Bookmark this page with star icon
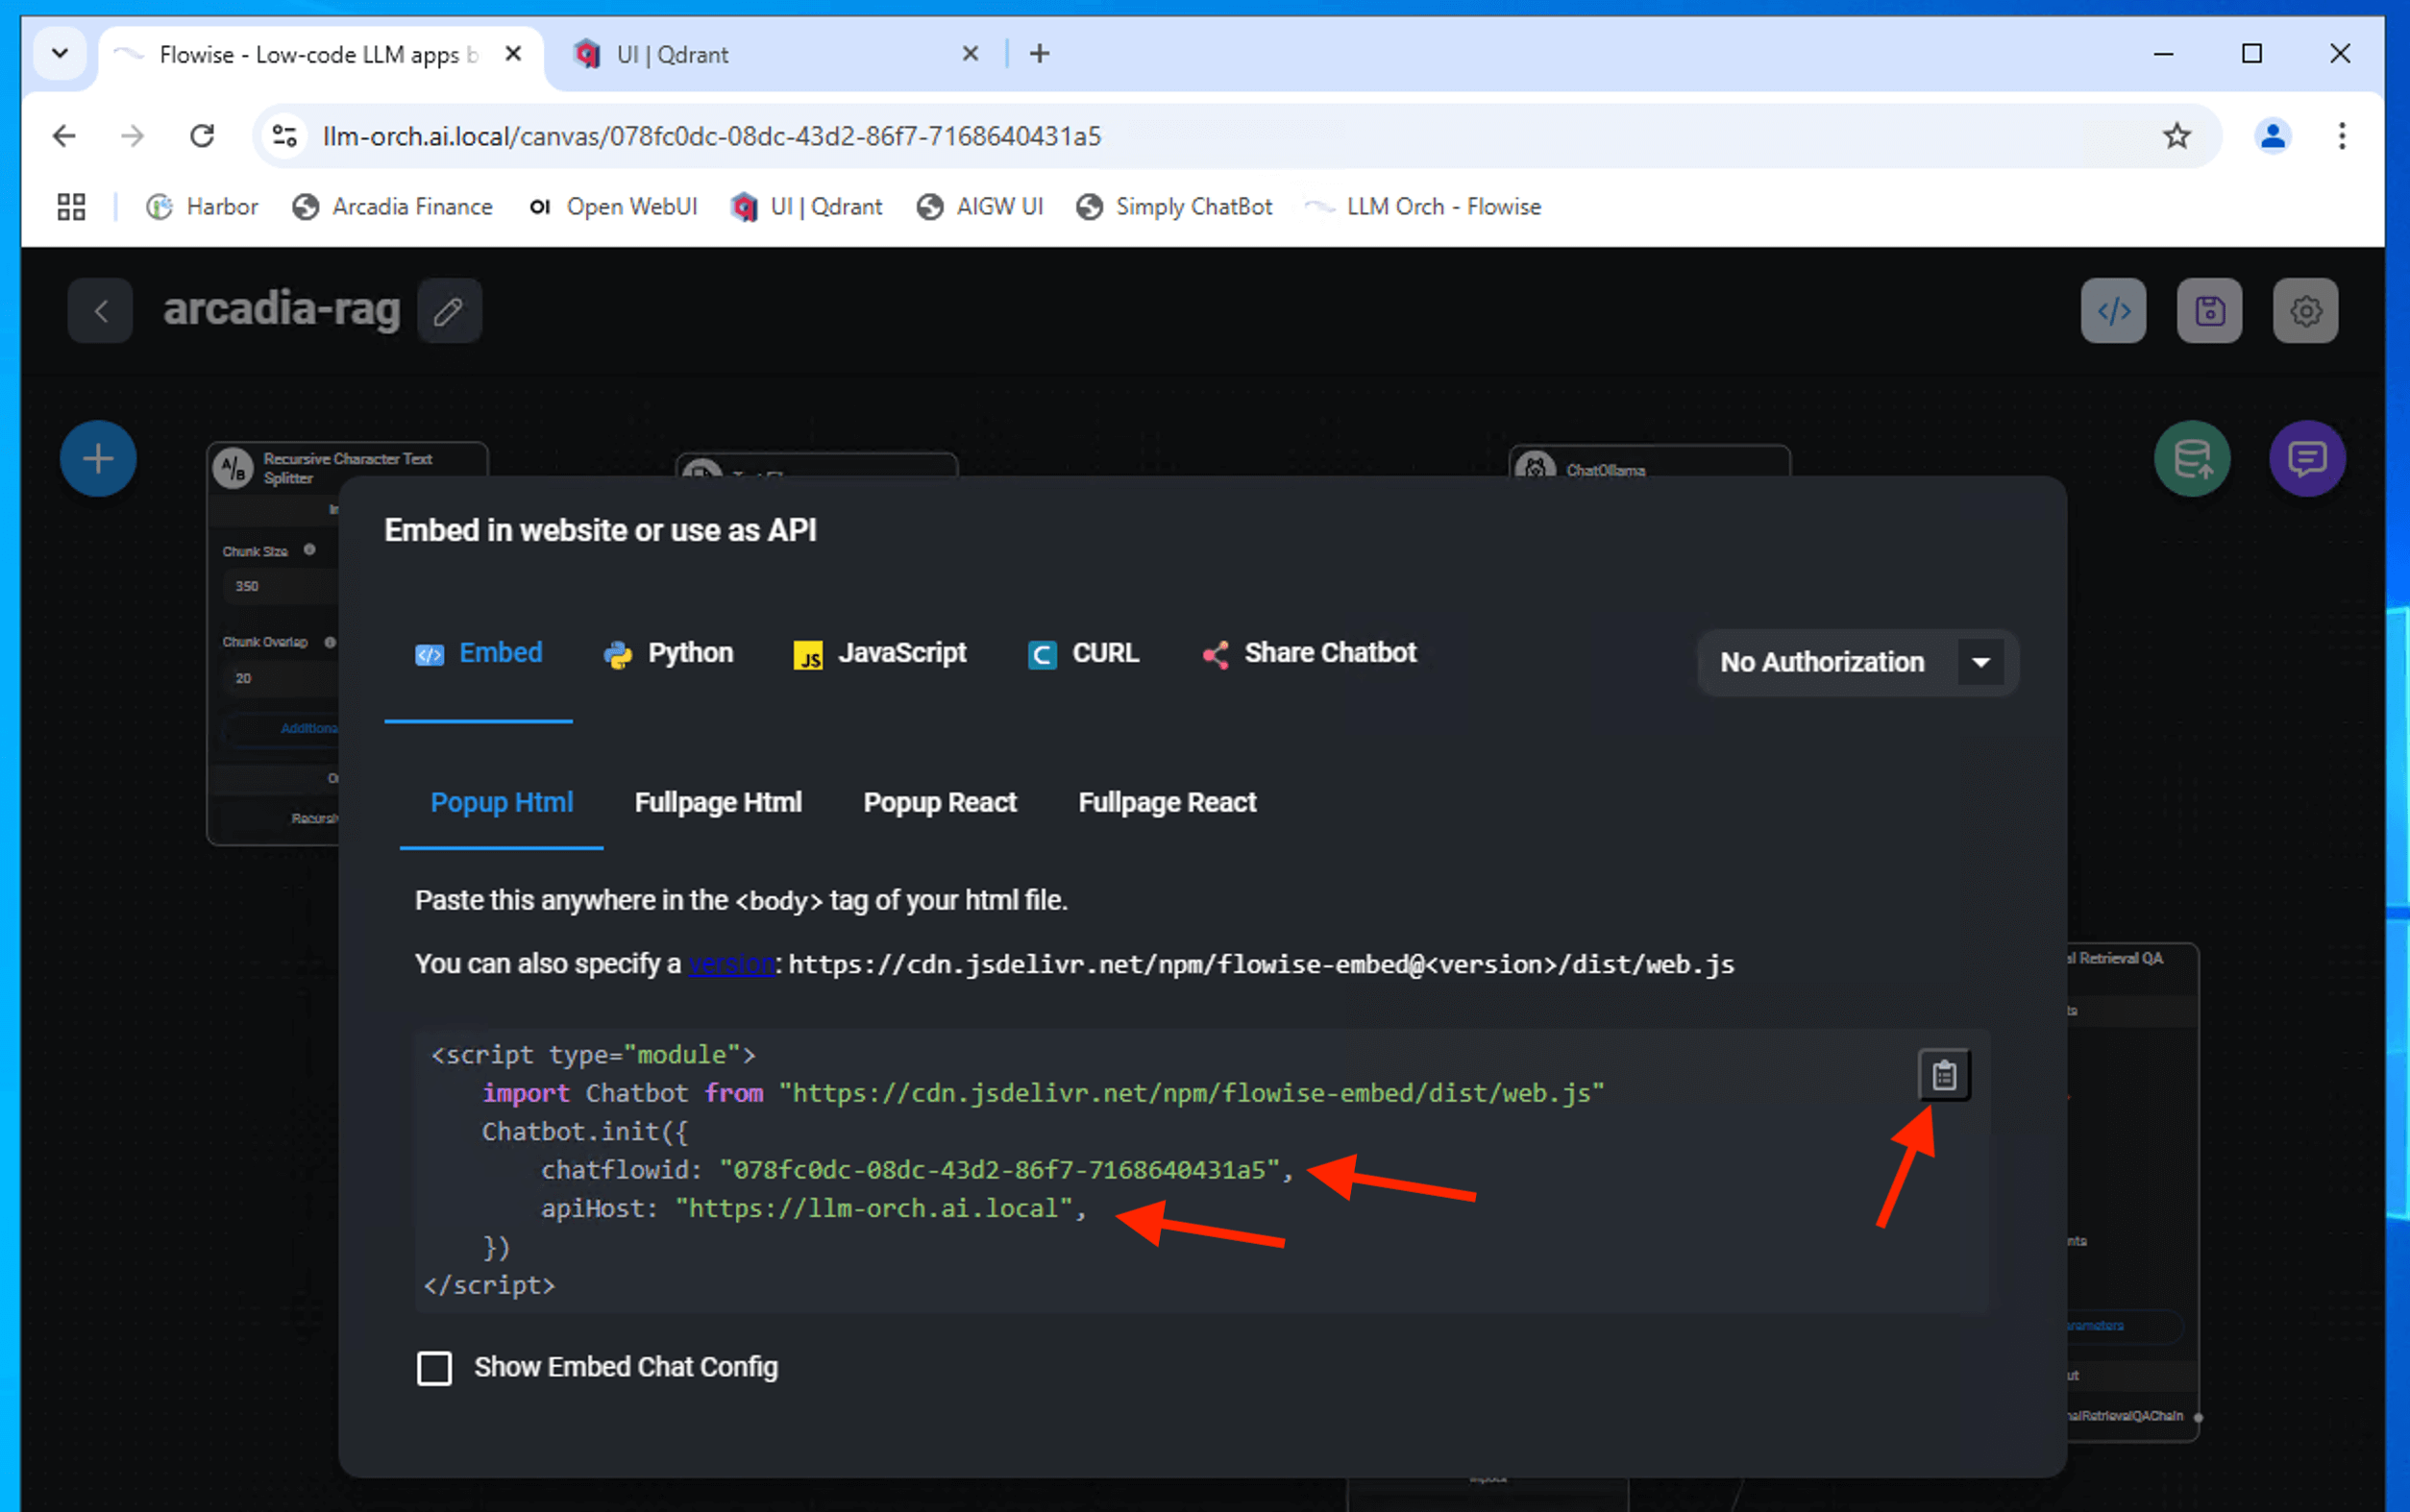Image resolution: width=2410 pixels, height=1512 pixels. [x=2176, y=136]
